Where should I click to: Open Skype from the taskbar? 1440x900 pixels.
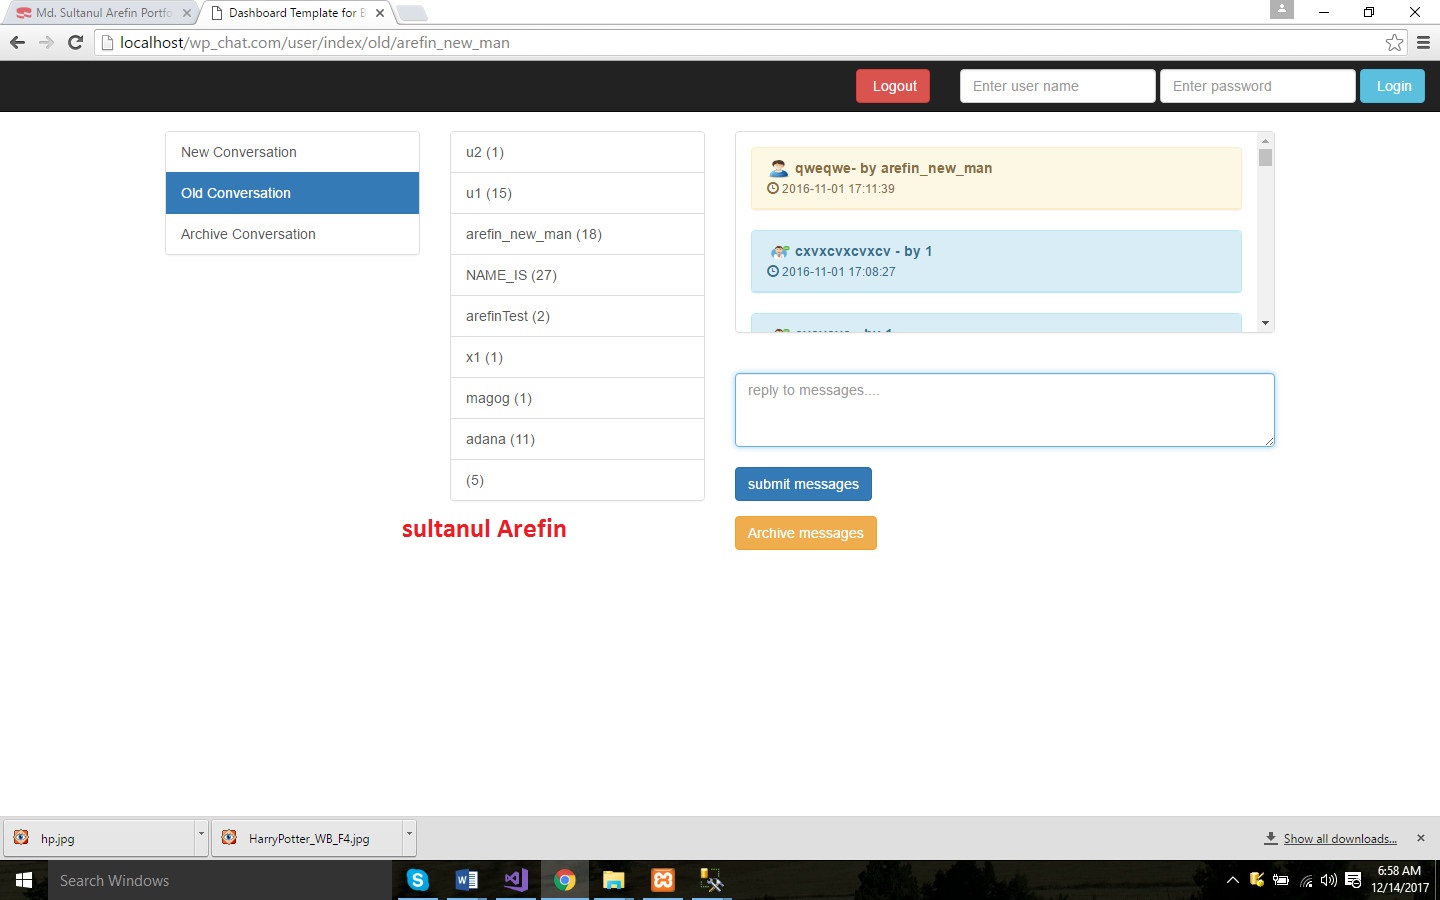(x=418, y=880)
